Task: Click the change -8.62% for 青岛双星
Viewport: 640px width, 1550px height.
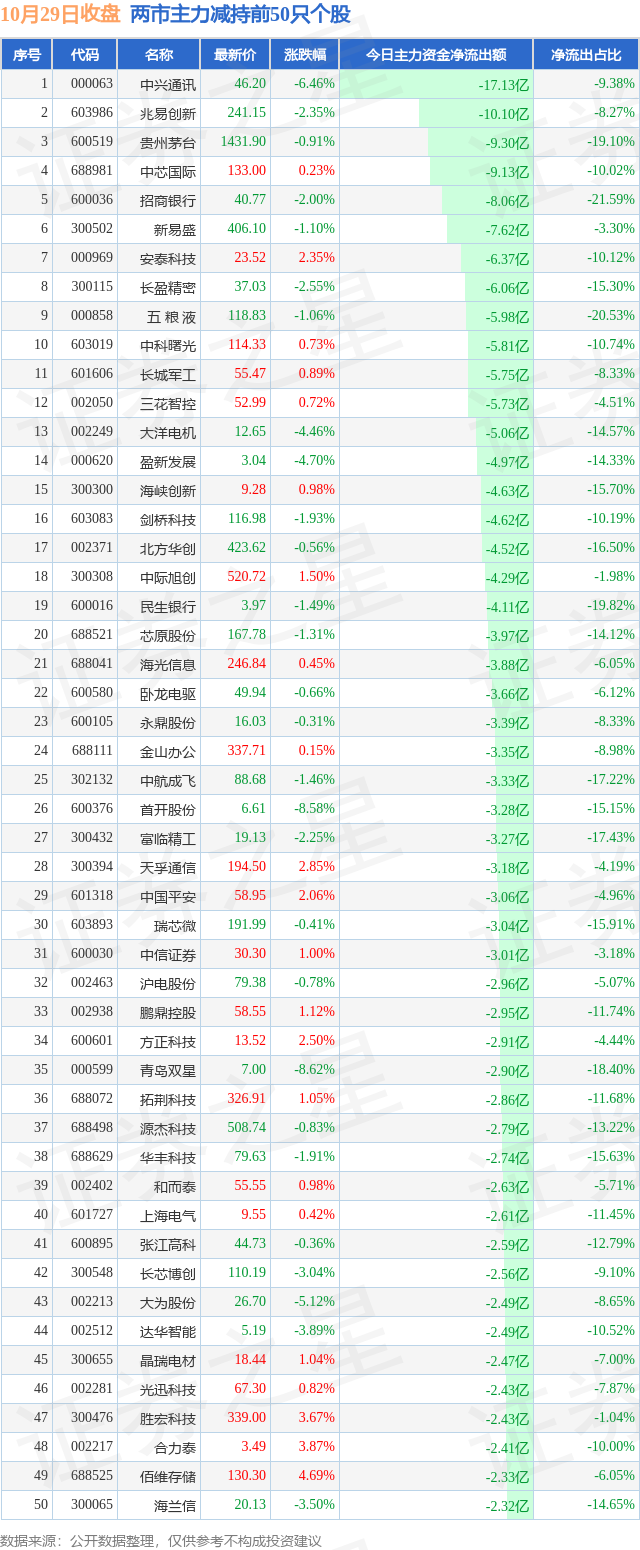Action: pos(315,1070)
